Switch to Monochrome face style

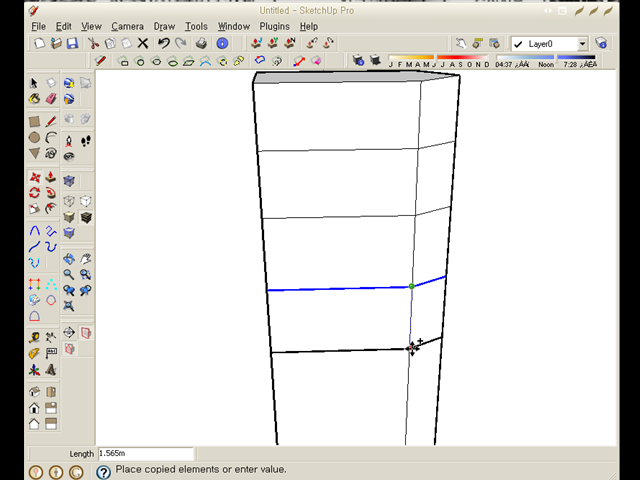click(x=69, y=233)
